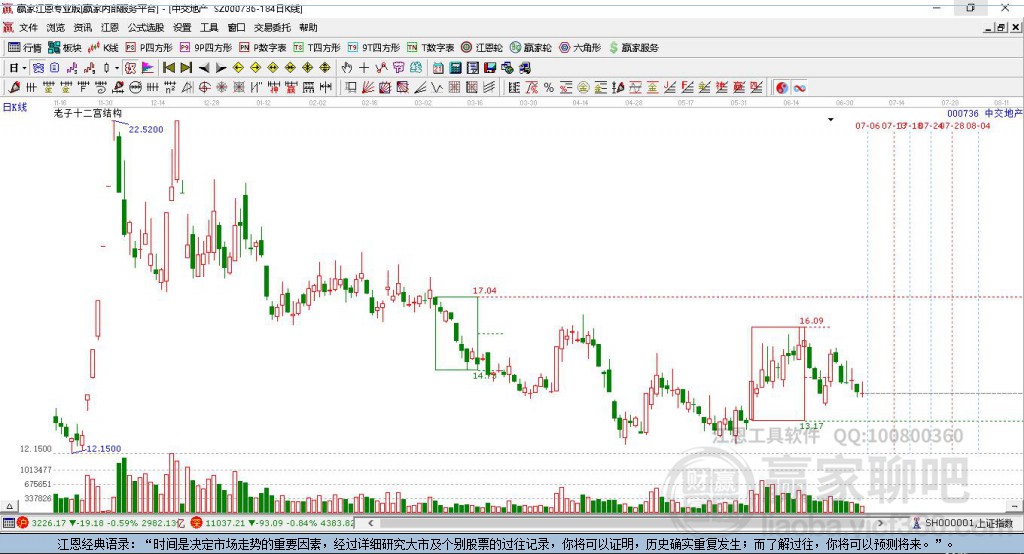The height and width of the screenshot is (554, 1024).
Task: Open 9P四方形 tool
Action: click(206, 48)
